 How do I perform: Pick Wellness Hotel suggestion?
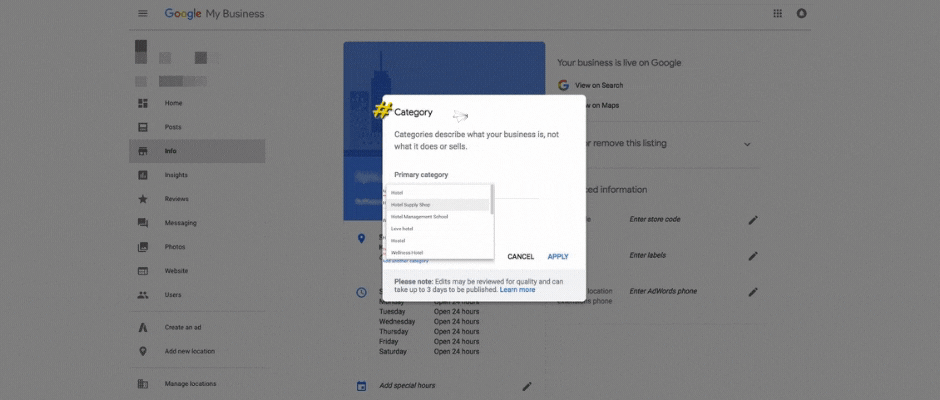[438, 252]
